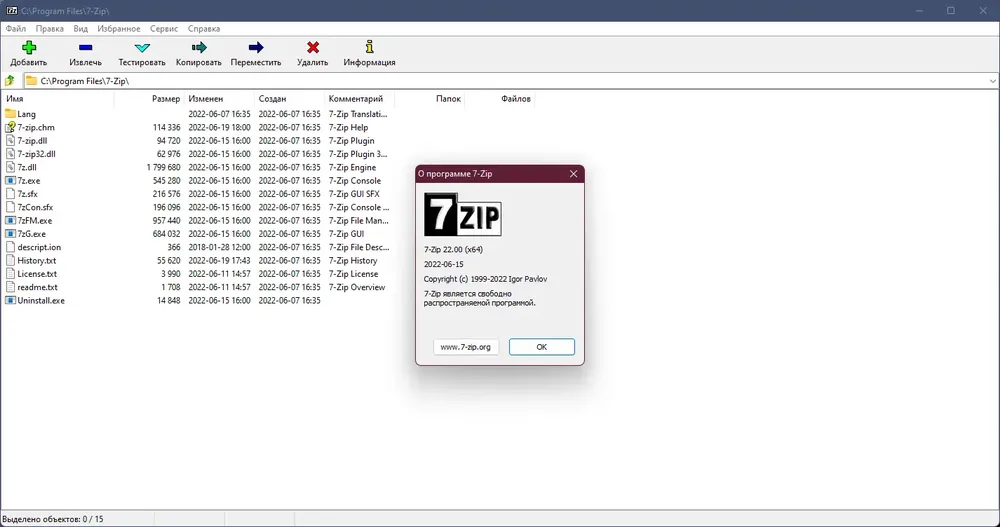This screenshot has width=1000, height=527.
Task: Open the Правка menu
Action: (49, 29)
